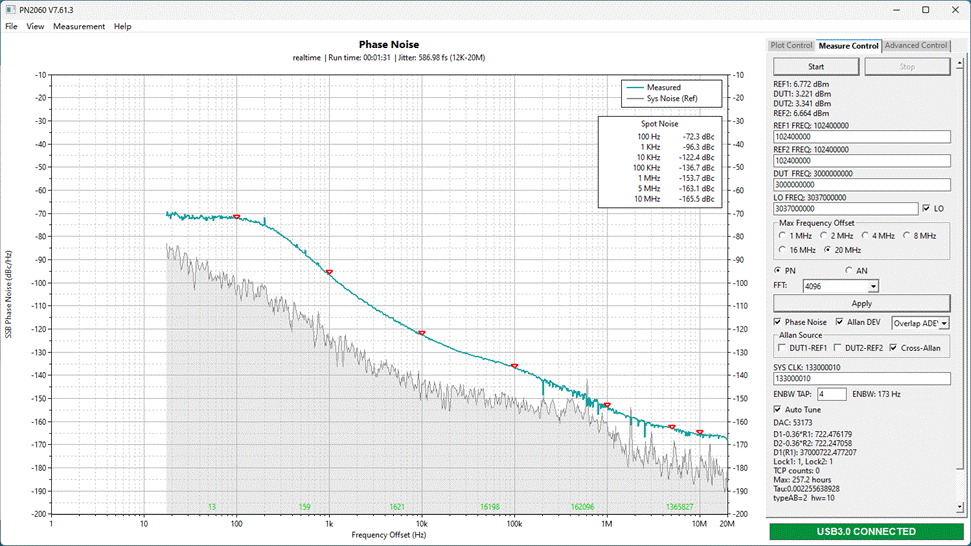Toggle the DUT2-REF2 Allan source checkbox
This screenshot has height=546, width=971.
(838, 348)
